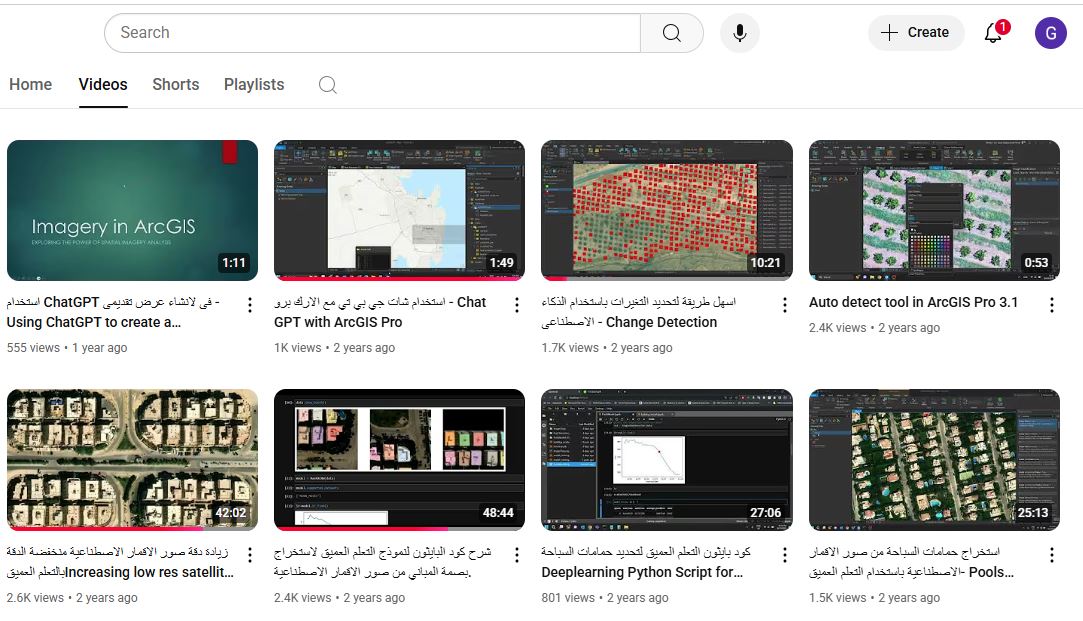
Task: Open the Playlists tab
Action: click(x=253, y=84)
